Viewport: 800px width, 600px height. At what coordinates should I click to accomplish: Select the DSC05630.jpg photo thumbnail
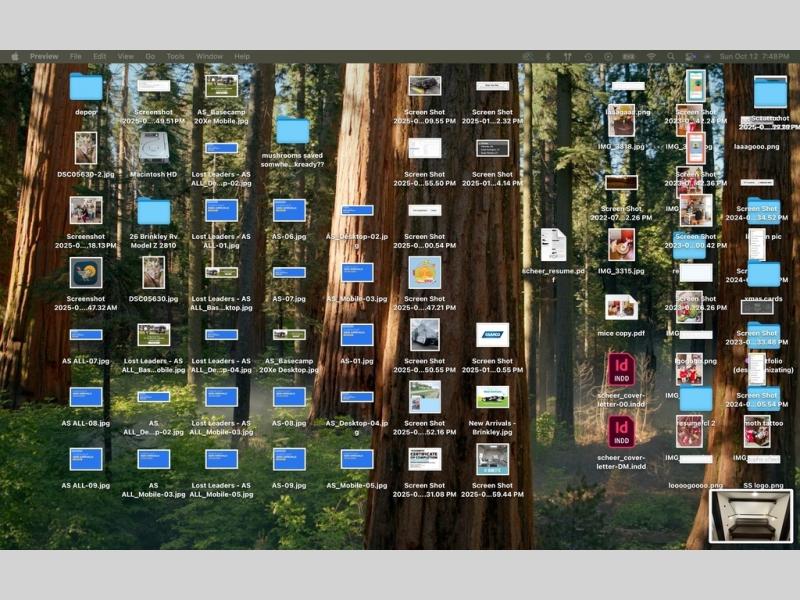pos(153,272)
